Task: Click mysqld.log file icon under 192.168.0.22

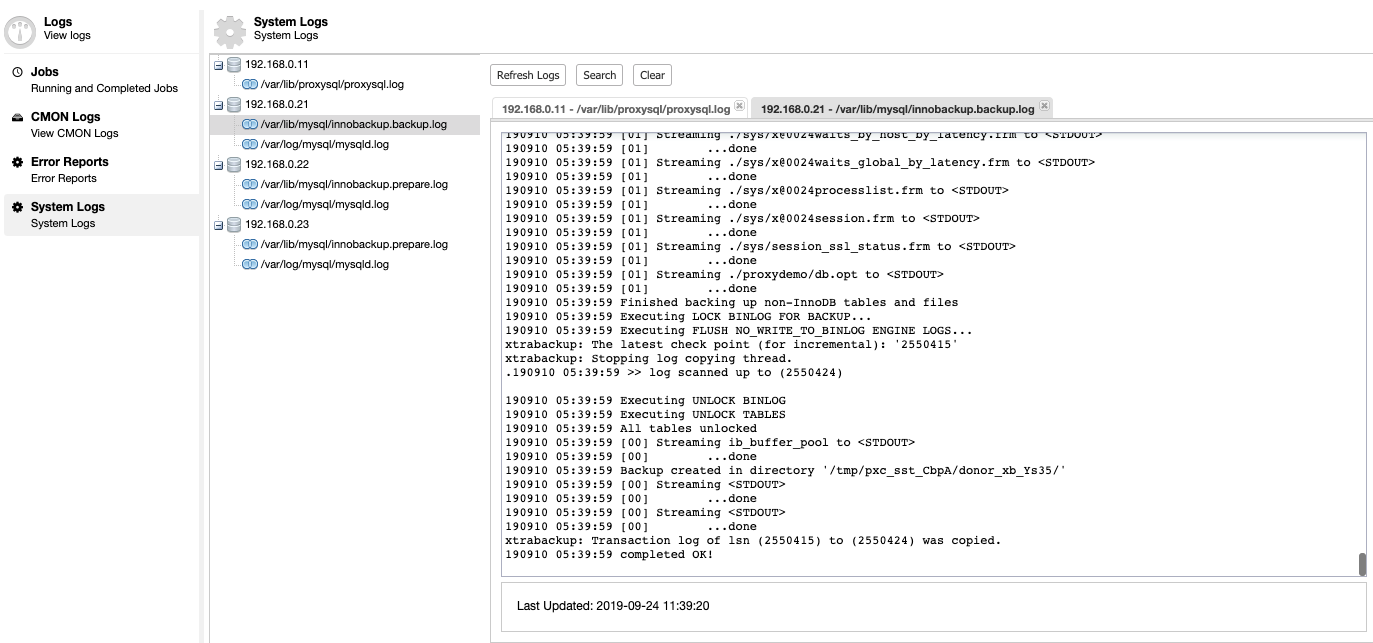Action: point(250,204)
